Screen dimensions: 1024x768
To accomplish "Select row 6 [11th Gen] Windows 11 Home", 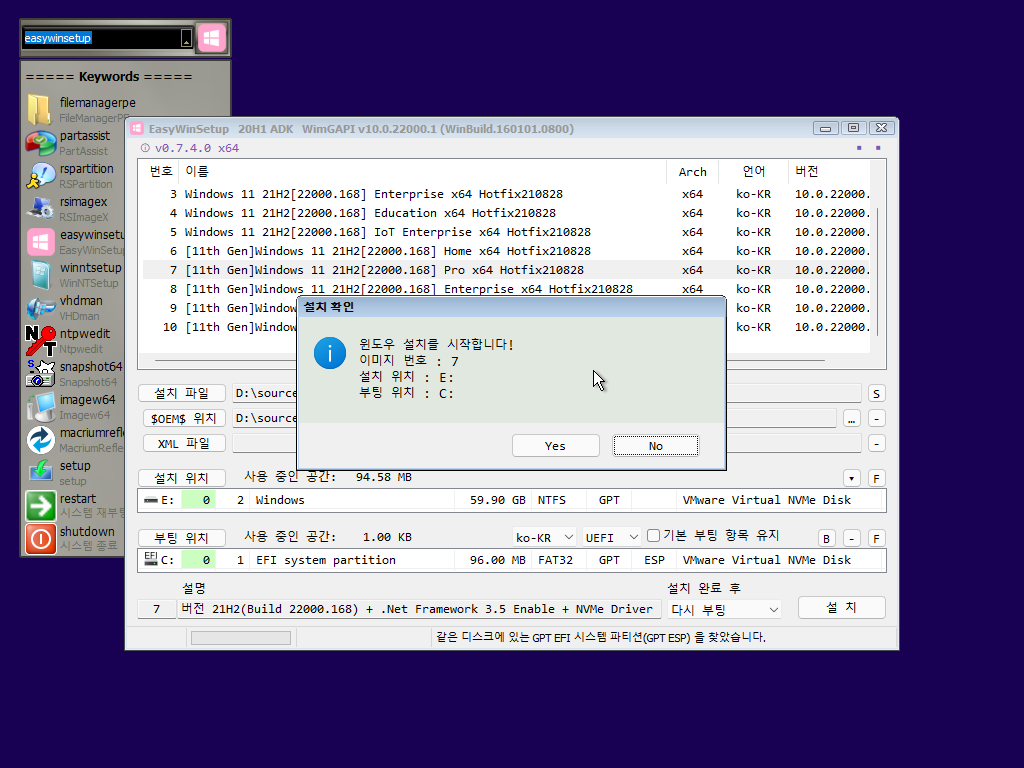I will pos(506,251).
